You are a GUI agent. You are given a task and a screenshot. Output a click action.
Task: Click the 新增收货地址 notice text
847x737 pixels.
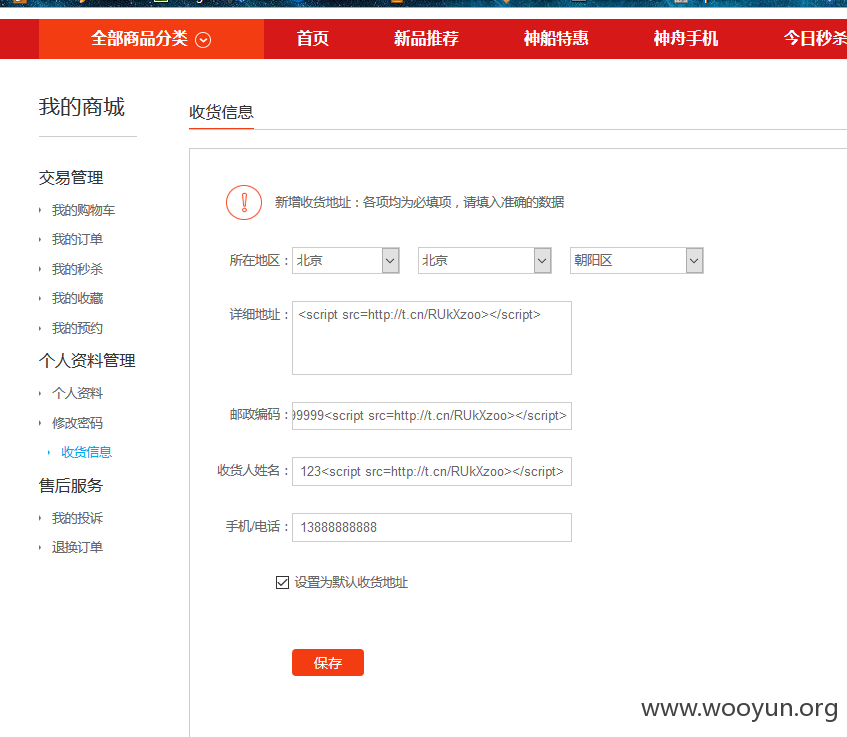(x=420, y=202)
